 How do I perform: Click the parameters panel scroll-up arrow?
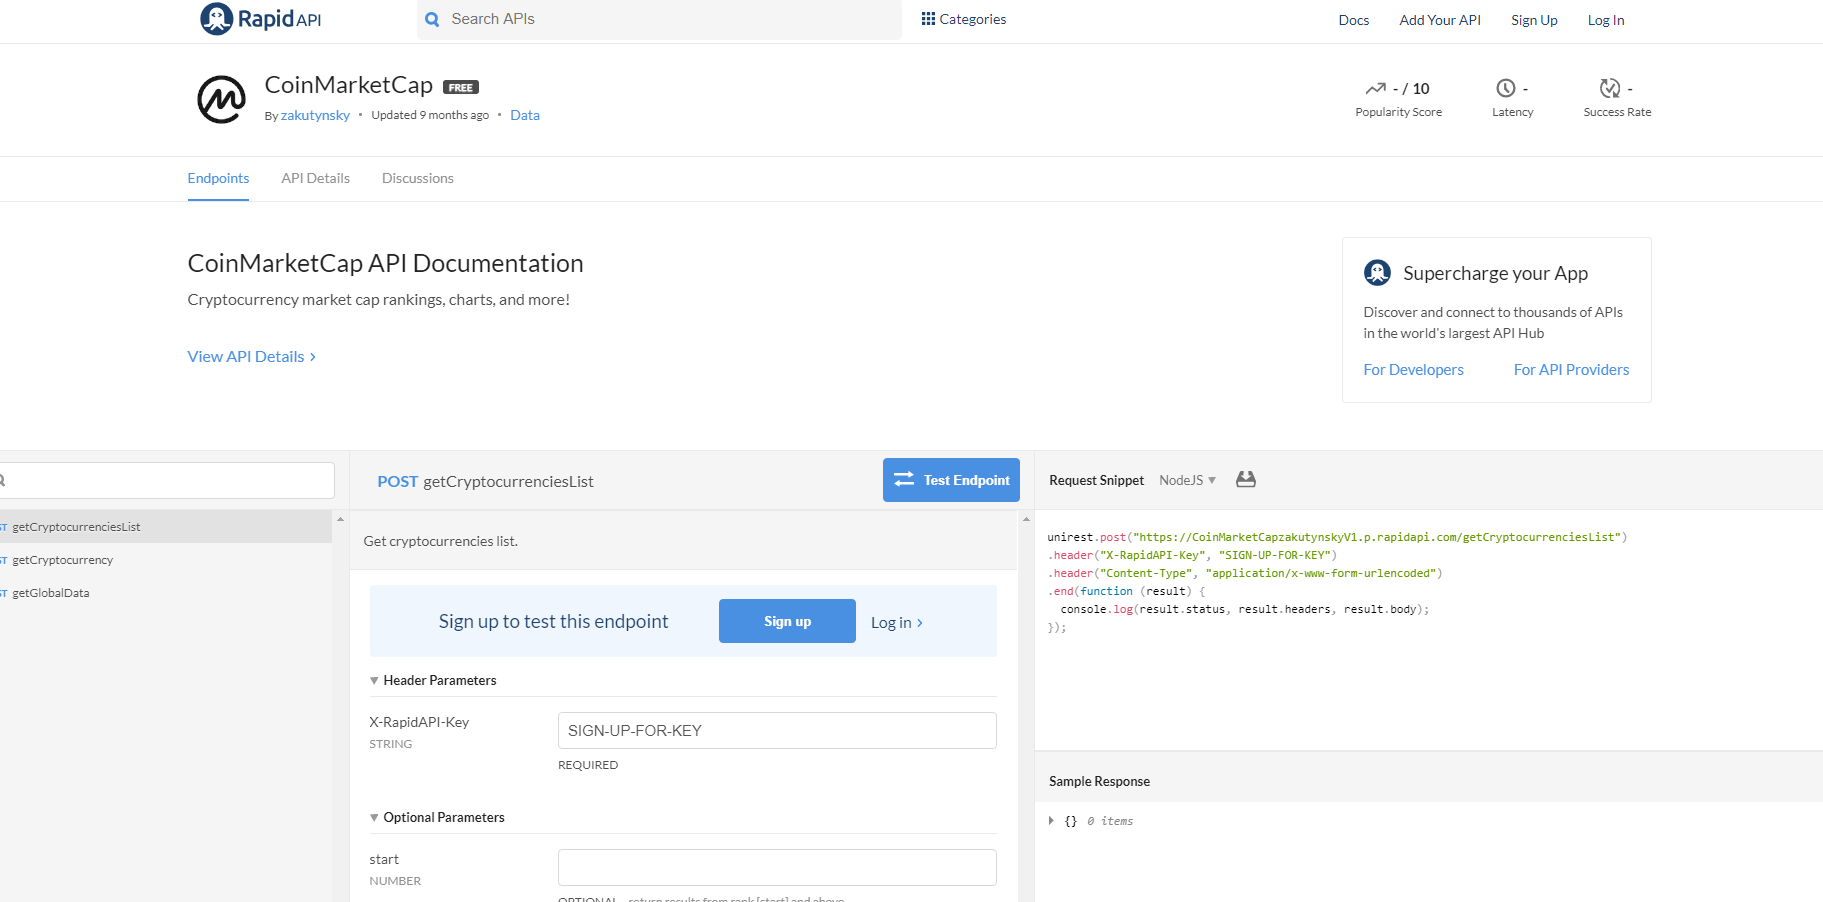click(1026, 519)
